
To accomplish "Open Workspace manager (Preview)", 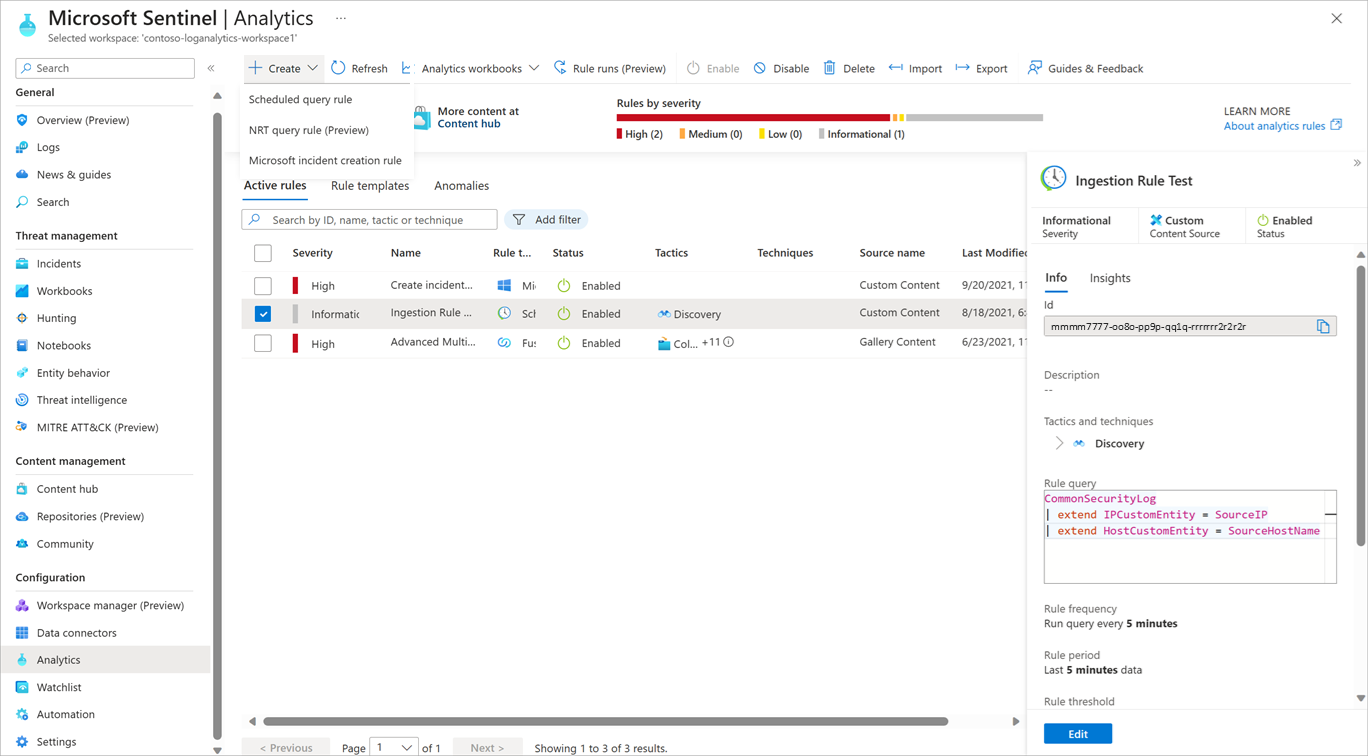I will (x=110, y=605).
